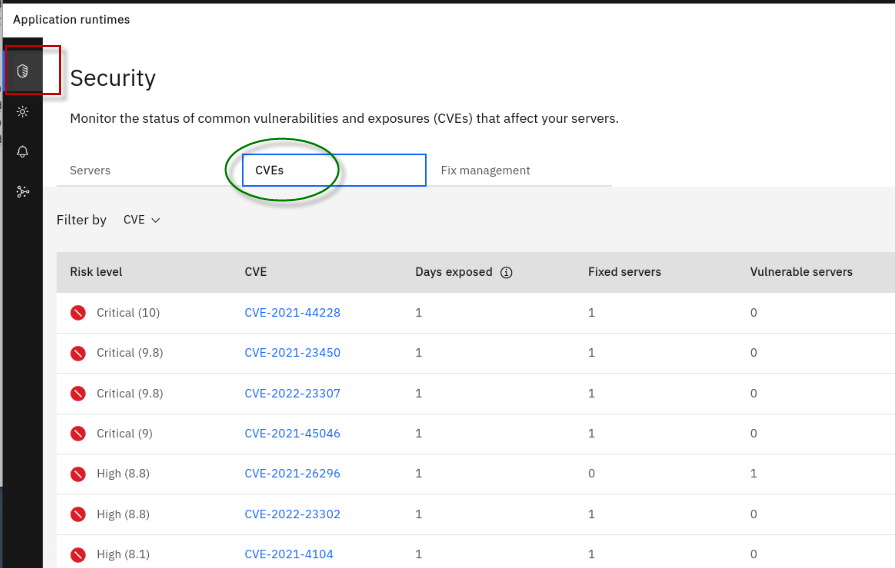Open the notifications bell icon in sidebar
The height and width of the screenshot is (568, 895).
[22, 152]
